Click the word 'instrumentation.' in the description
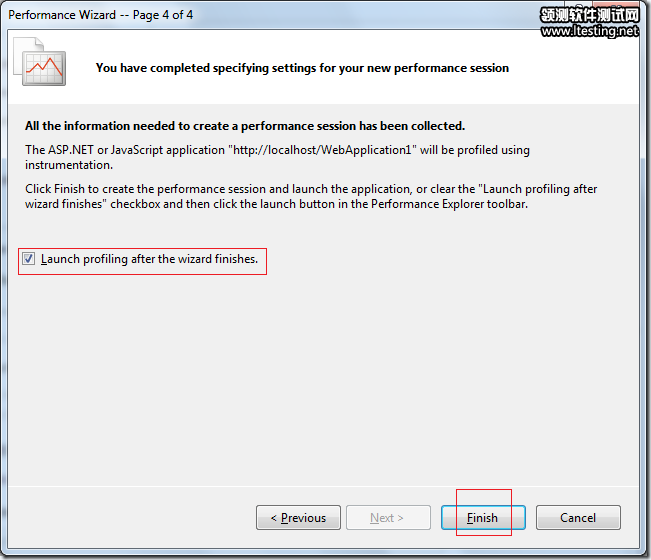The image size is (651, 560). coord(69,165)
